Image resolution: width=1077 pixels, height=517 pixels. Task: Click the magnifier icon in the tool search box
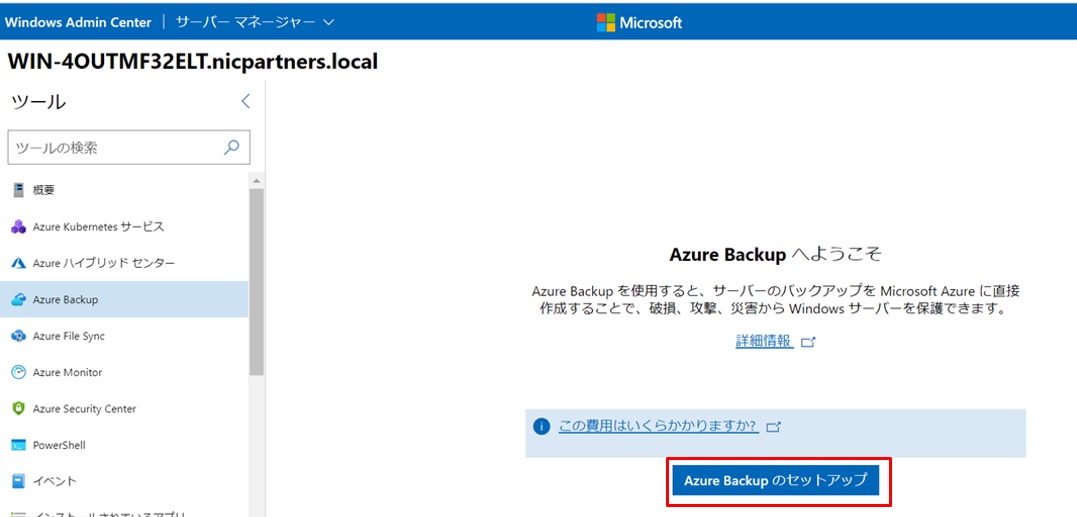pyautogui.click(x=232, y=147)
